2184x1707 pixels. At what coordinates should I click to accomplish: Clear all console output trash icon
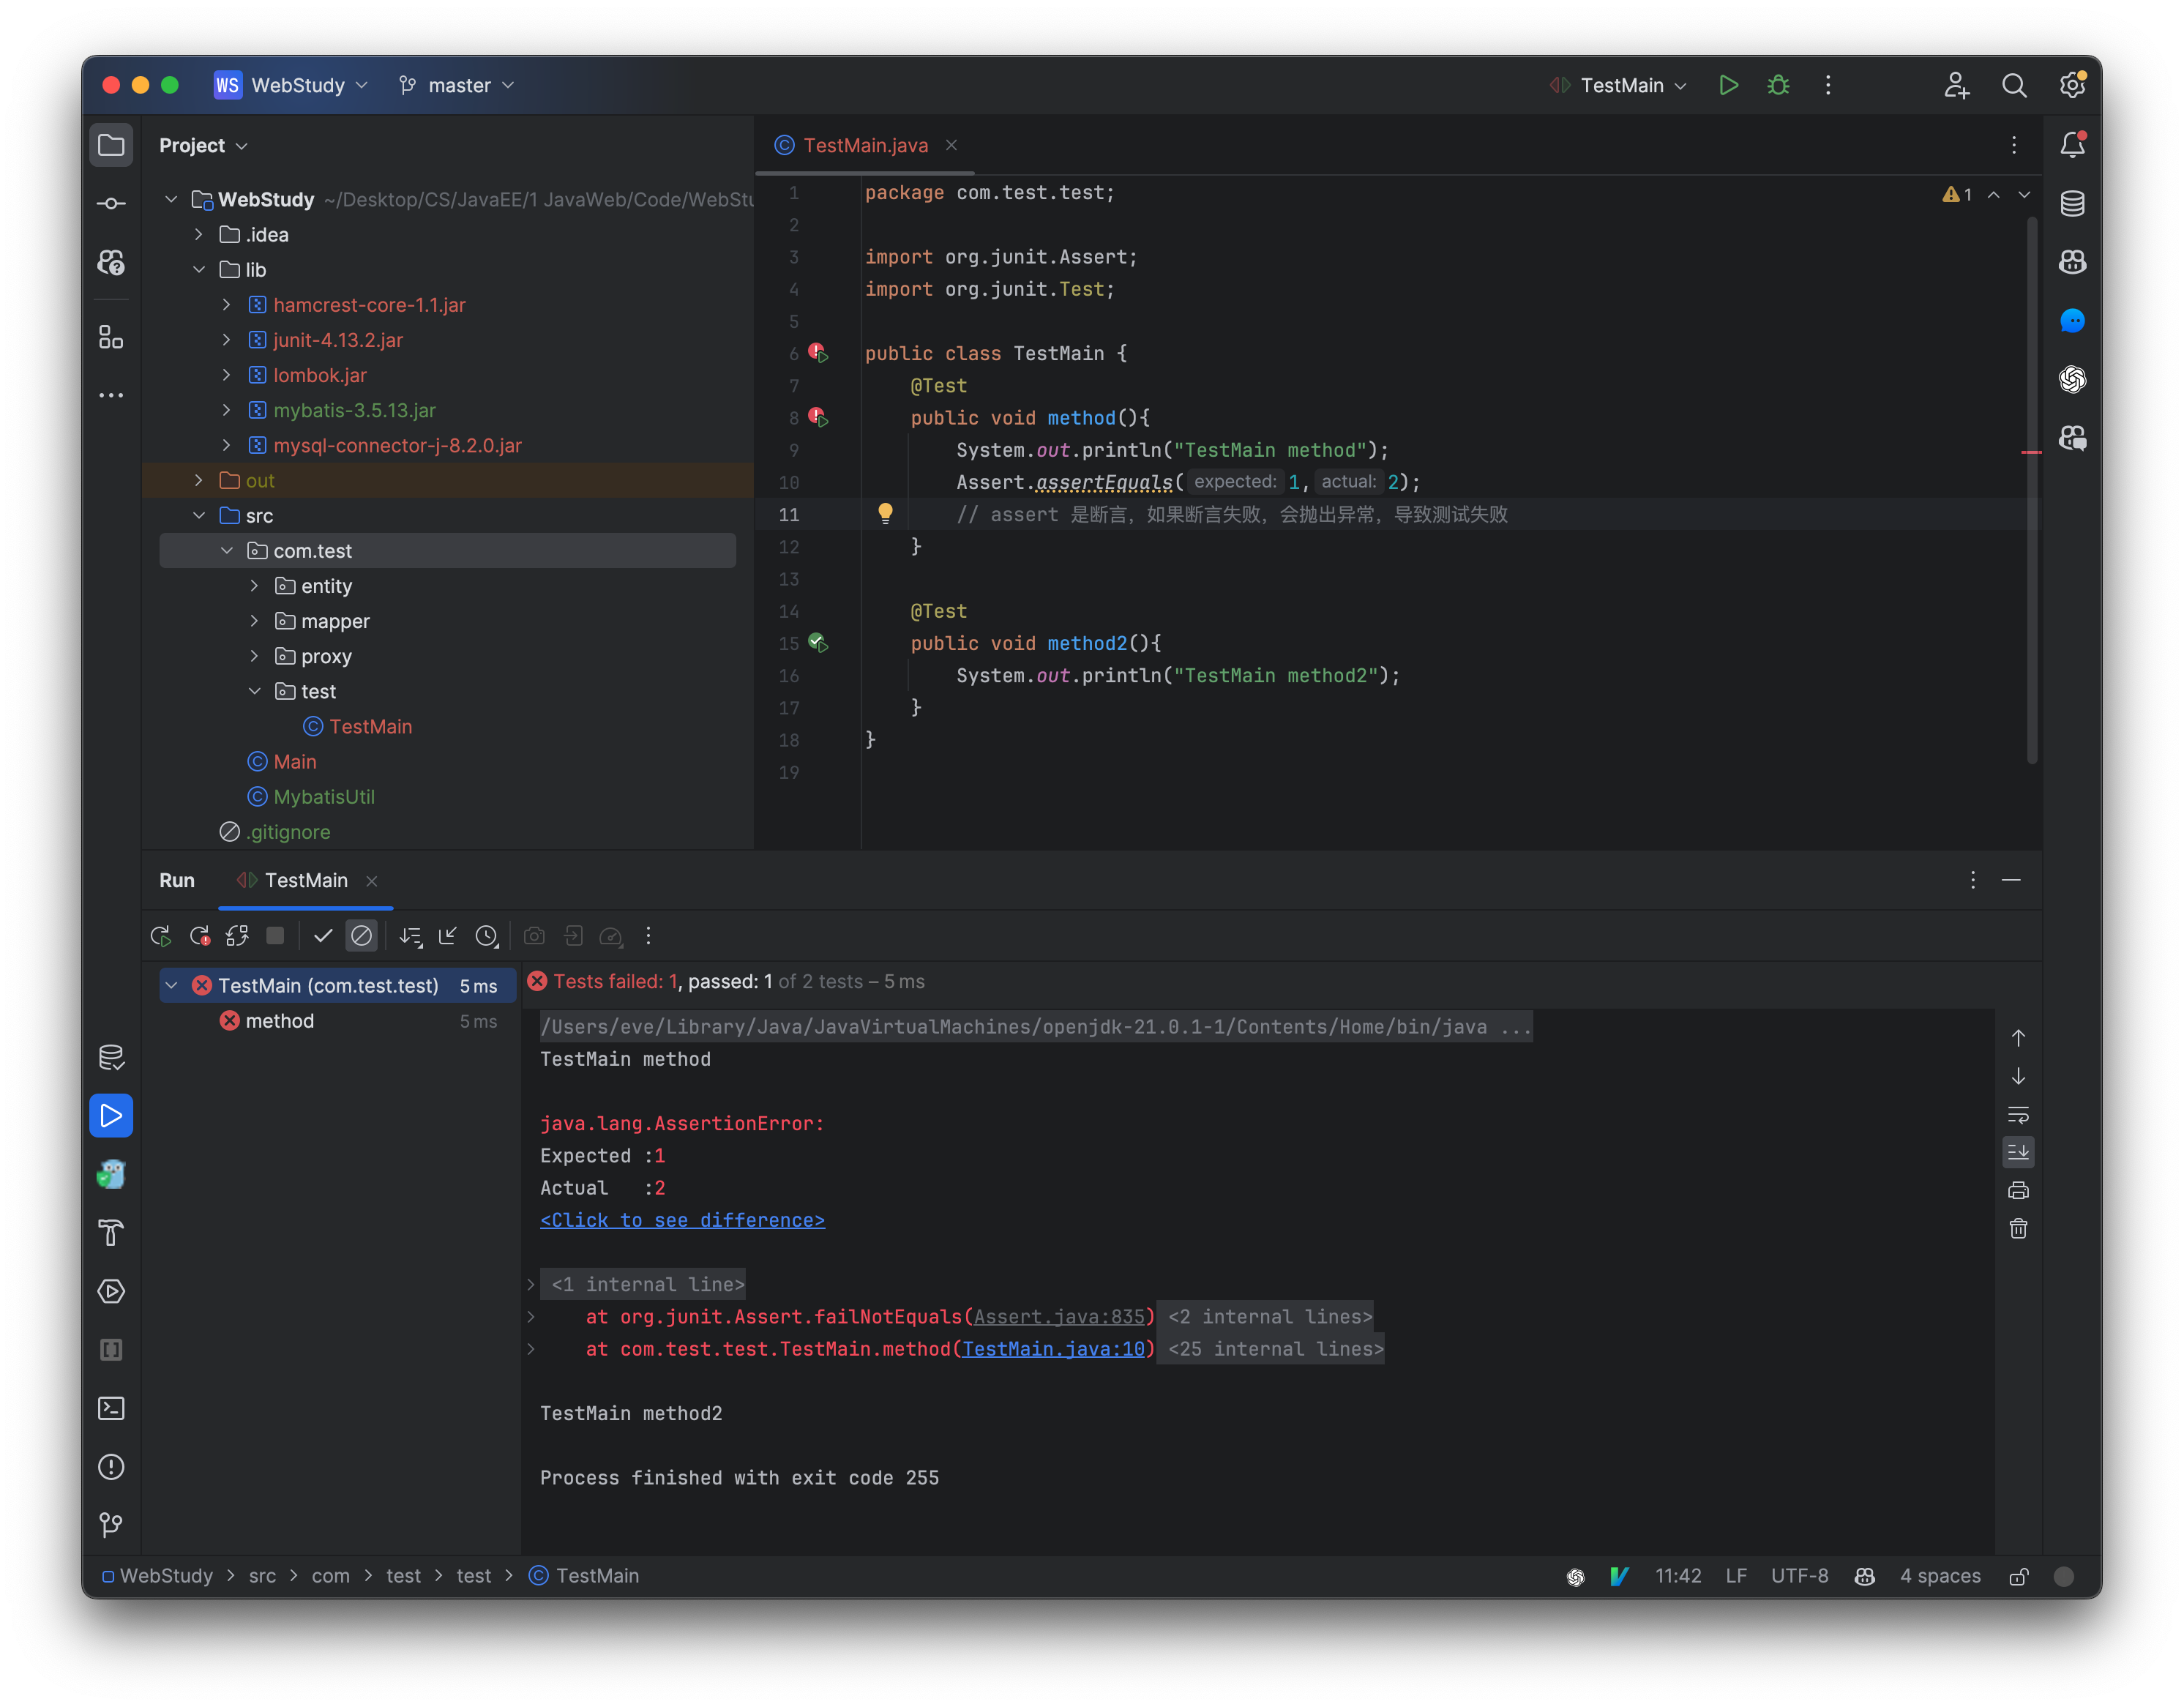pos(2018,1229)
